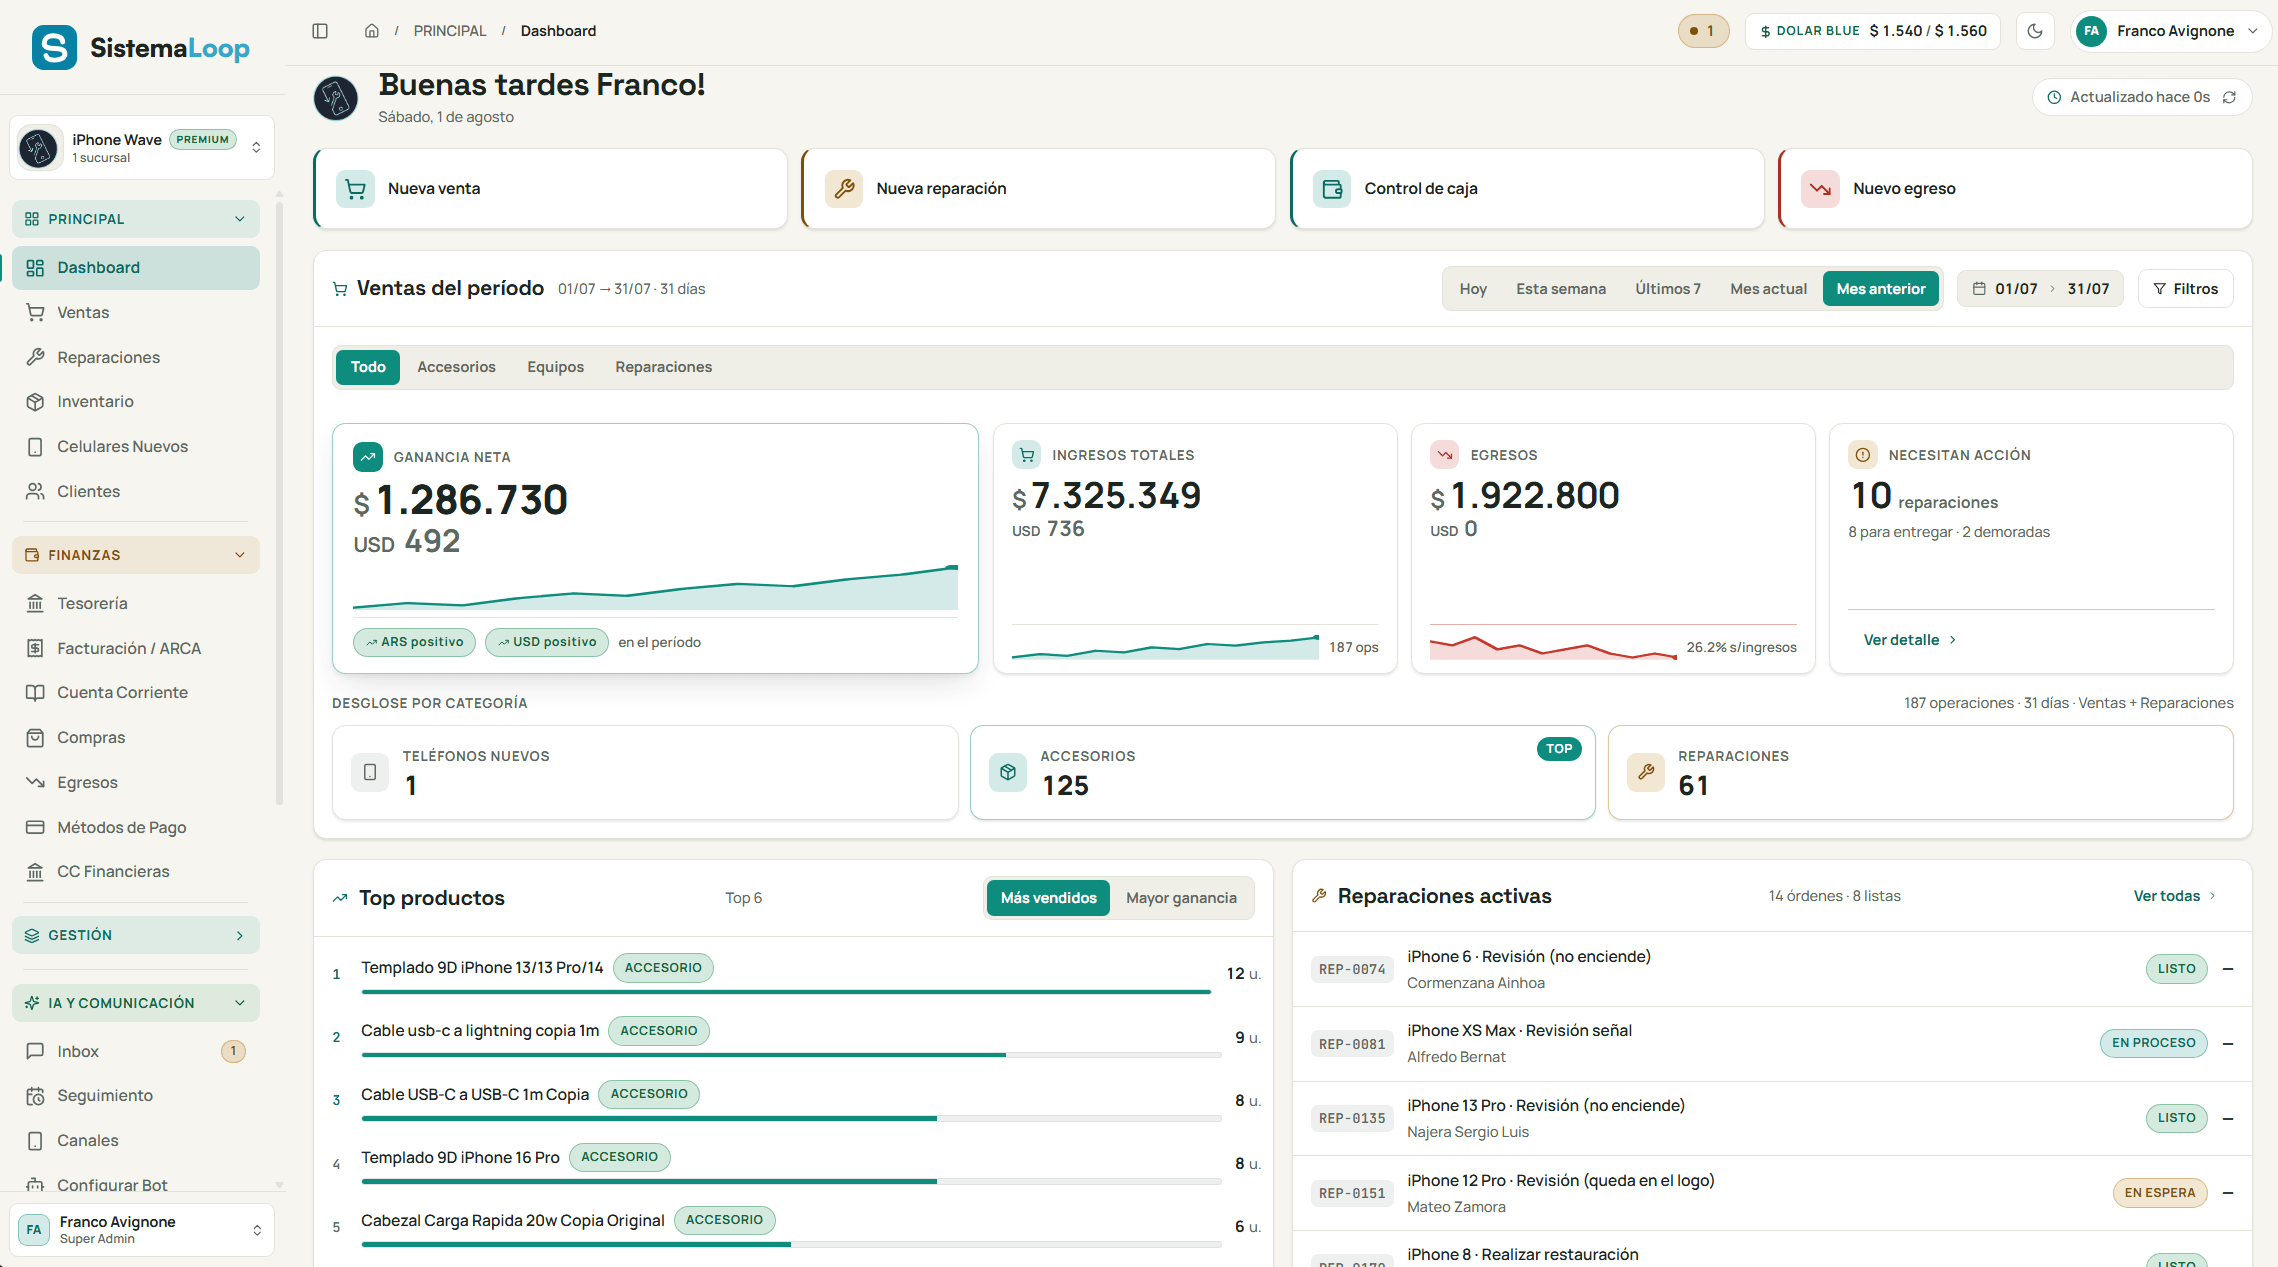Click Cabezal Carga Rapida 20w progress bar
Image resolution: width=2278 pixels, height=1267 pixels.
pos(791,1245)
